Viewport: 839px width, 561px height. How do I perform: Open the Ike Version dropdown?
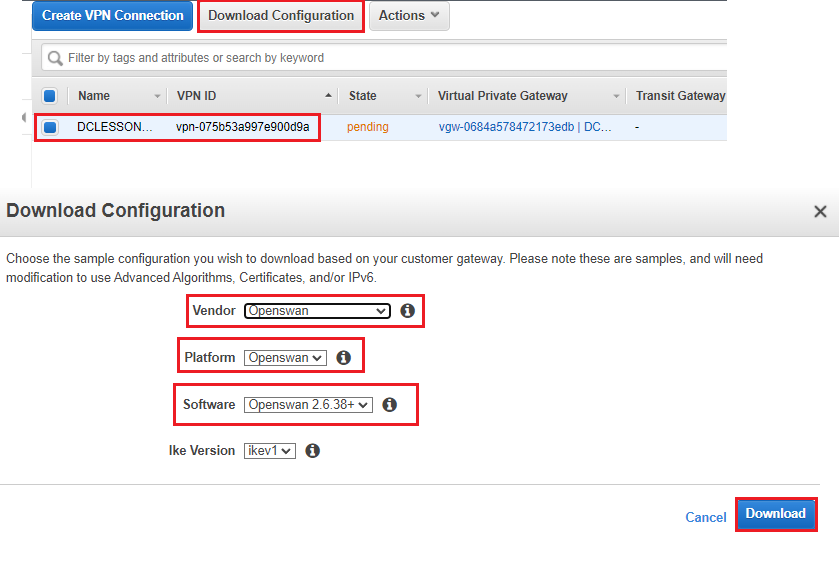click(x=270, y=451)
